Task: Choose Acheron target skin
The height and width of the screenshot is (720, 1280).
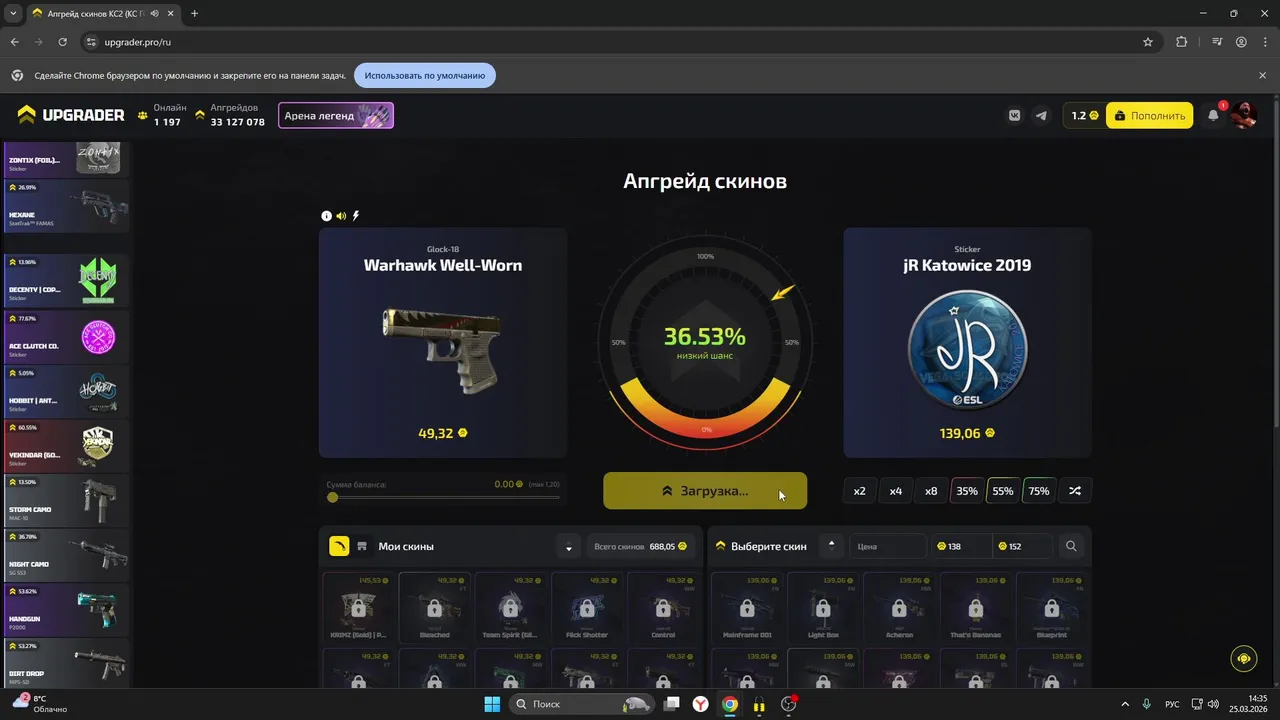Action: coord(899,607)
